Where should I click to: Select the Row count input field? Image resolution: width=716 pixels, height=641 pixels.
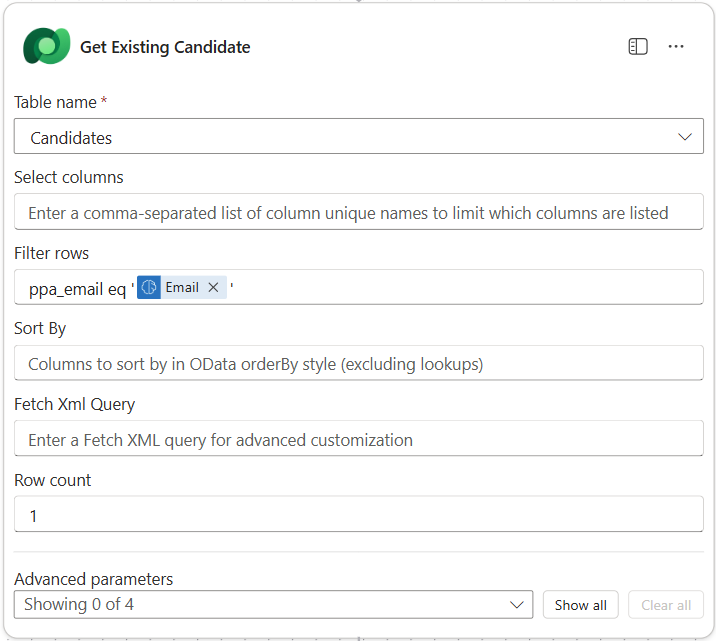[358, 516]
